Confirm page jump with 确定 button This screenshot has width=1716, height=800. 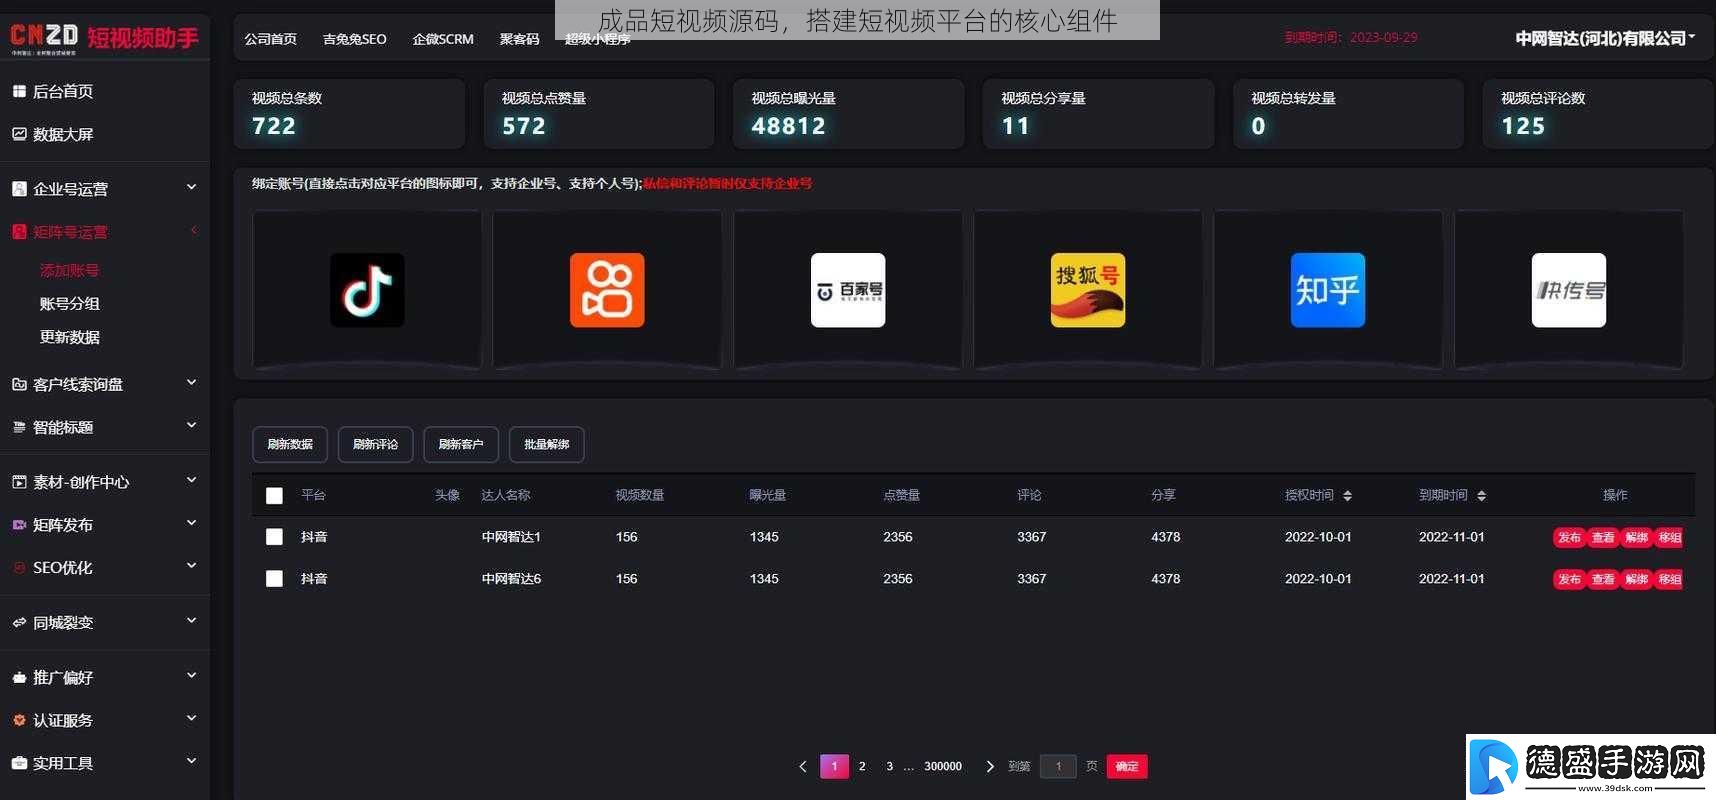pos(1127,766)
